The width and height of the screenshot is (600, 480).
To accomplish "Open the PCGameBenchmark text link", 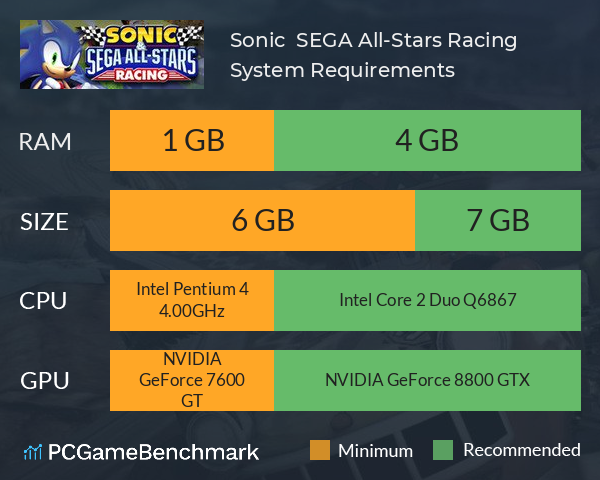I will pyautogui.click(x=153, y=452).
